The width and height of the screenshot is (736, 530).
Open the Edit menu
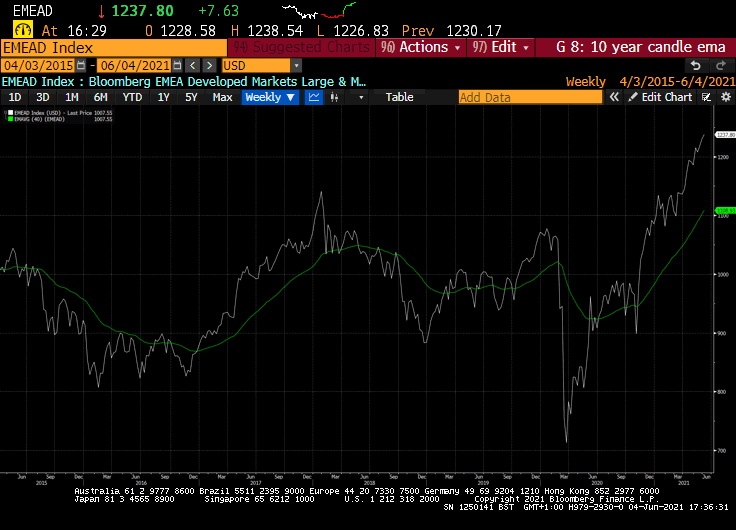(500, 47)
